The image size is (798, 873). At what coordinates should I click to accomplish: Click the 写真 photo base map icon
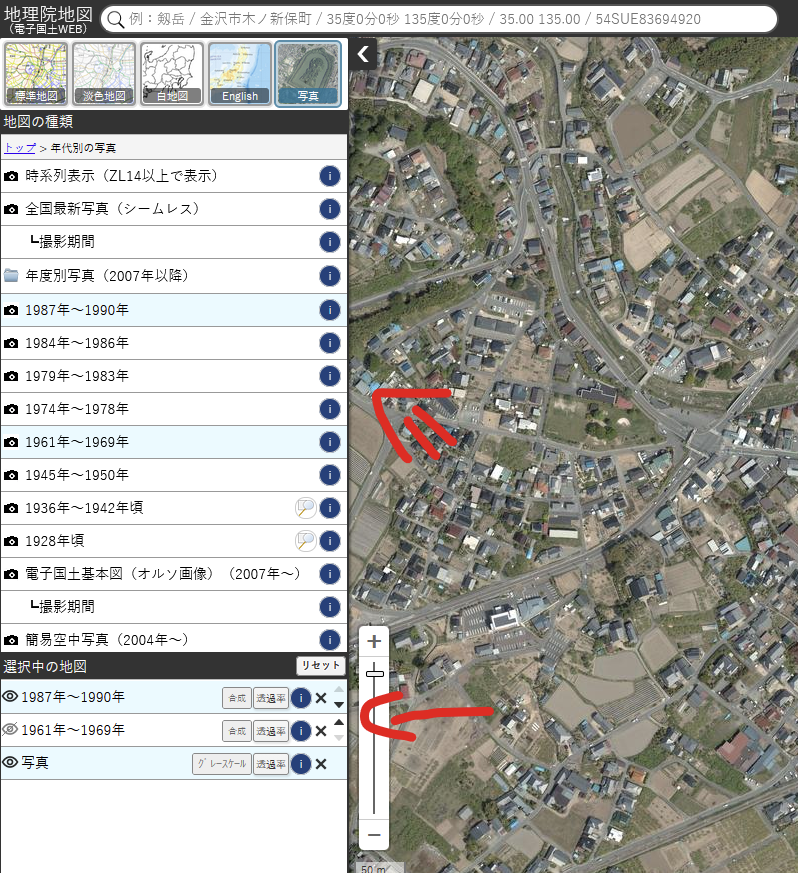pos(308,74)
